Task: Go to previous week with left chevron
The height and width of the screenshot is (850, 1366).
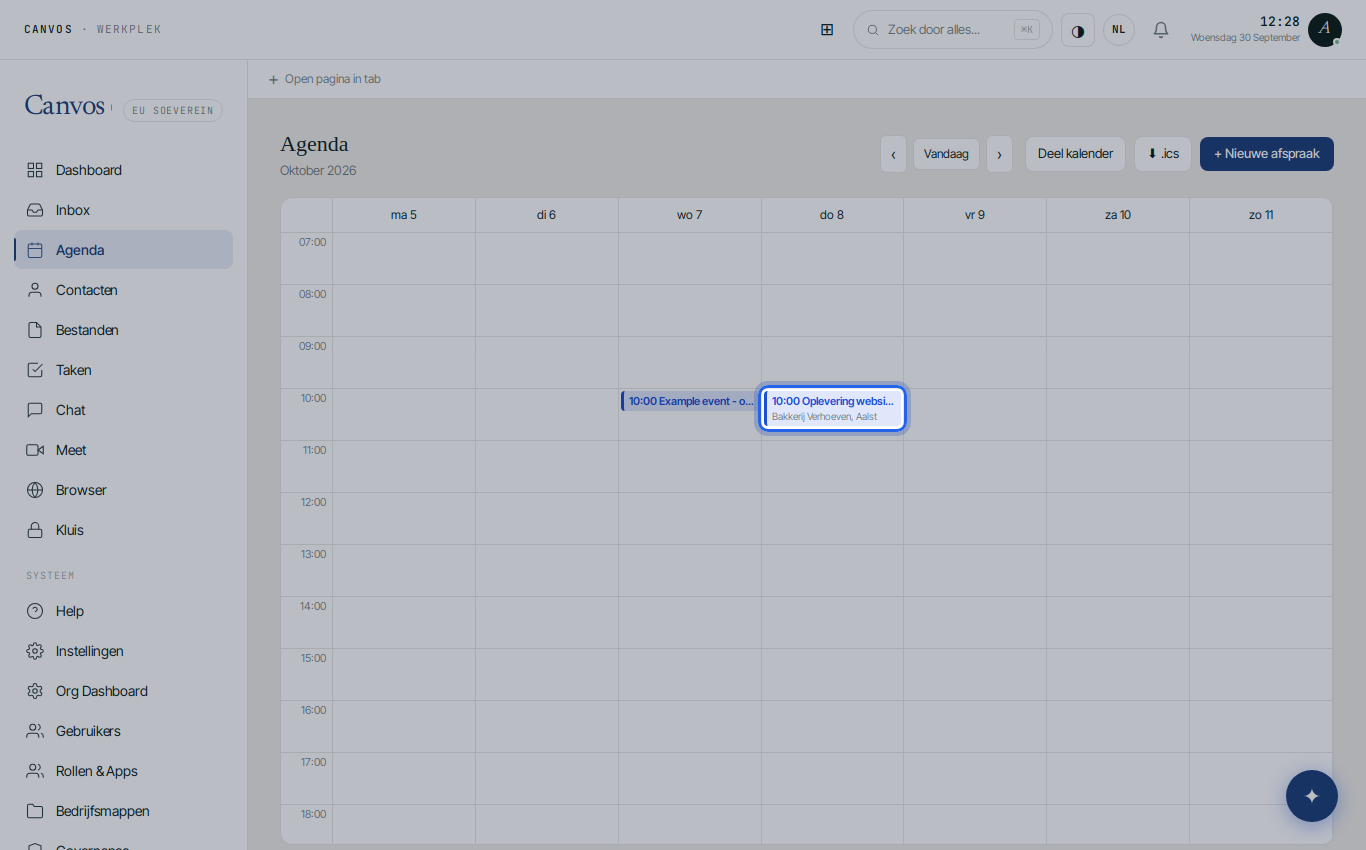Action: click(x=894, y=154)
